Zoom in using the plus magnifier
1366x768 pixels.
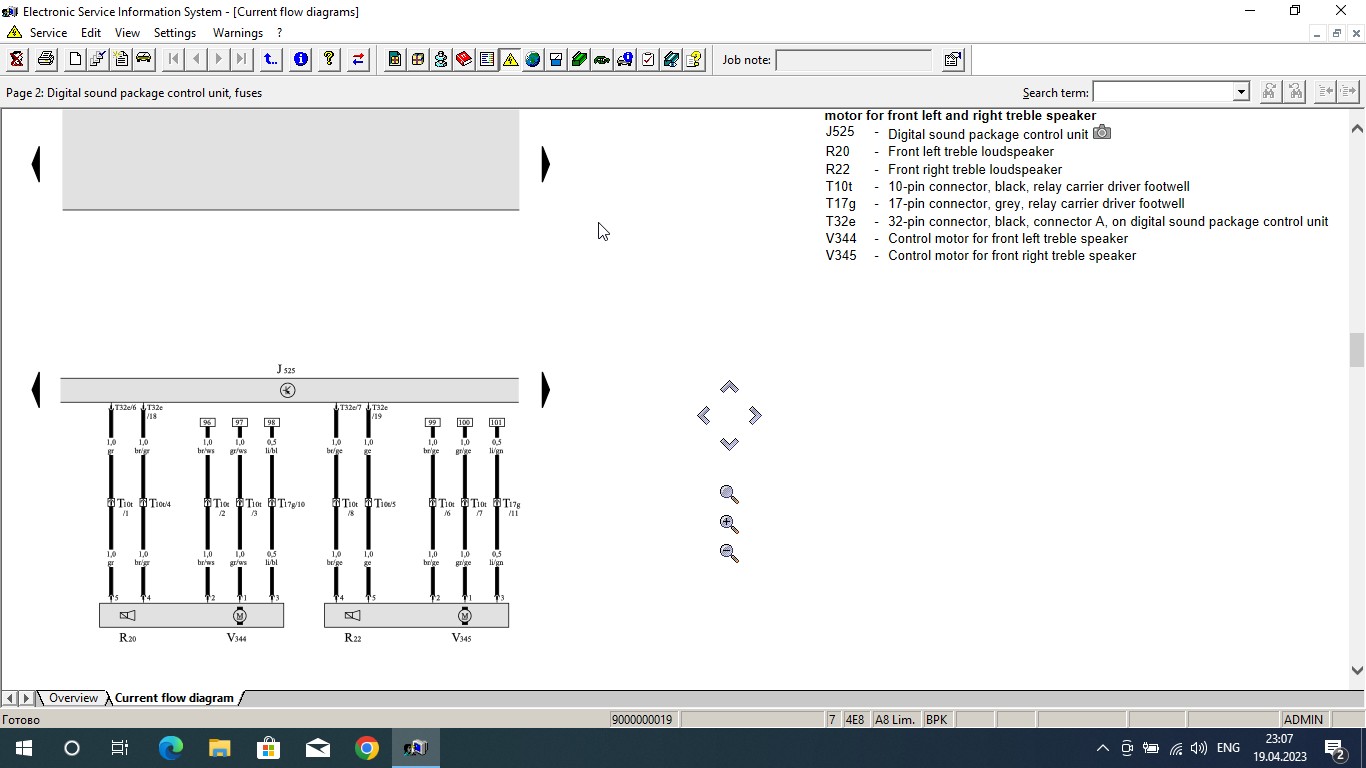click(729, 524)
